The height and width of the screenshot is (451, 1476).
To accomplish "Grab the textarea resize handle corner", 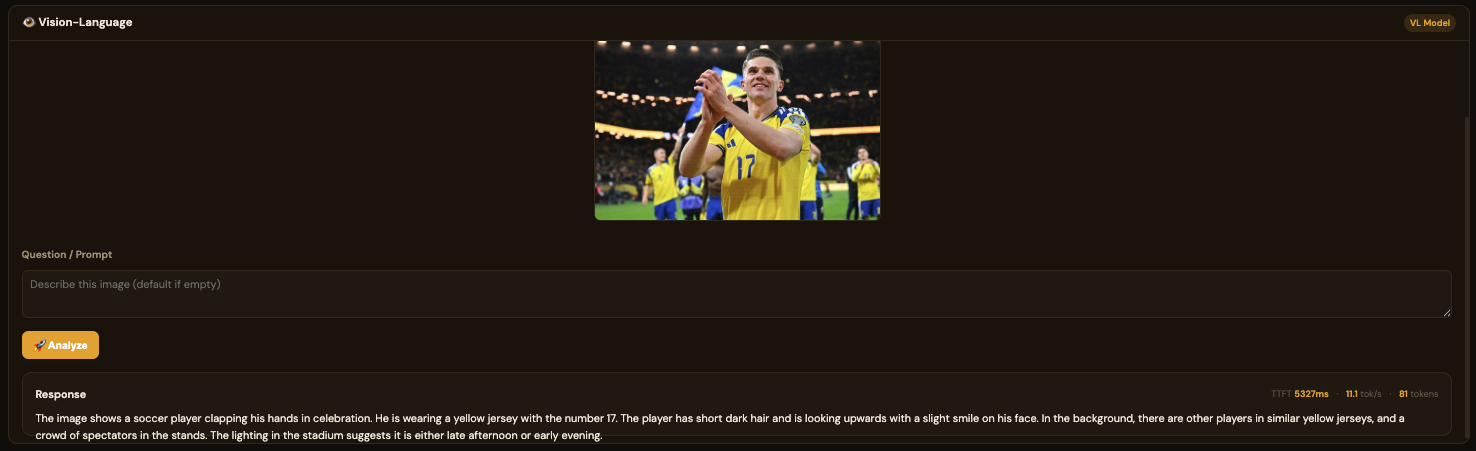I will (1446, 313).
